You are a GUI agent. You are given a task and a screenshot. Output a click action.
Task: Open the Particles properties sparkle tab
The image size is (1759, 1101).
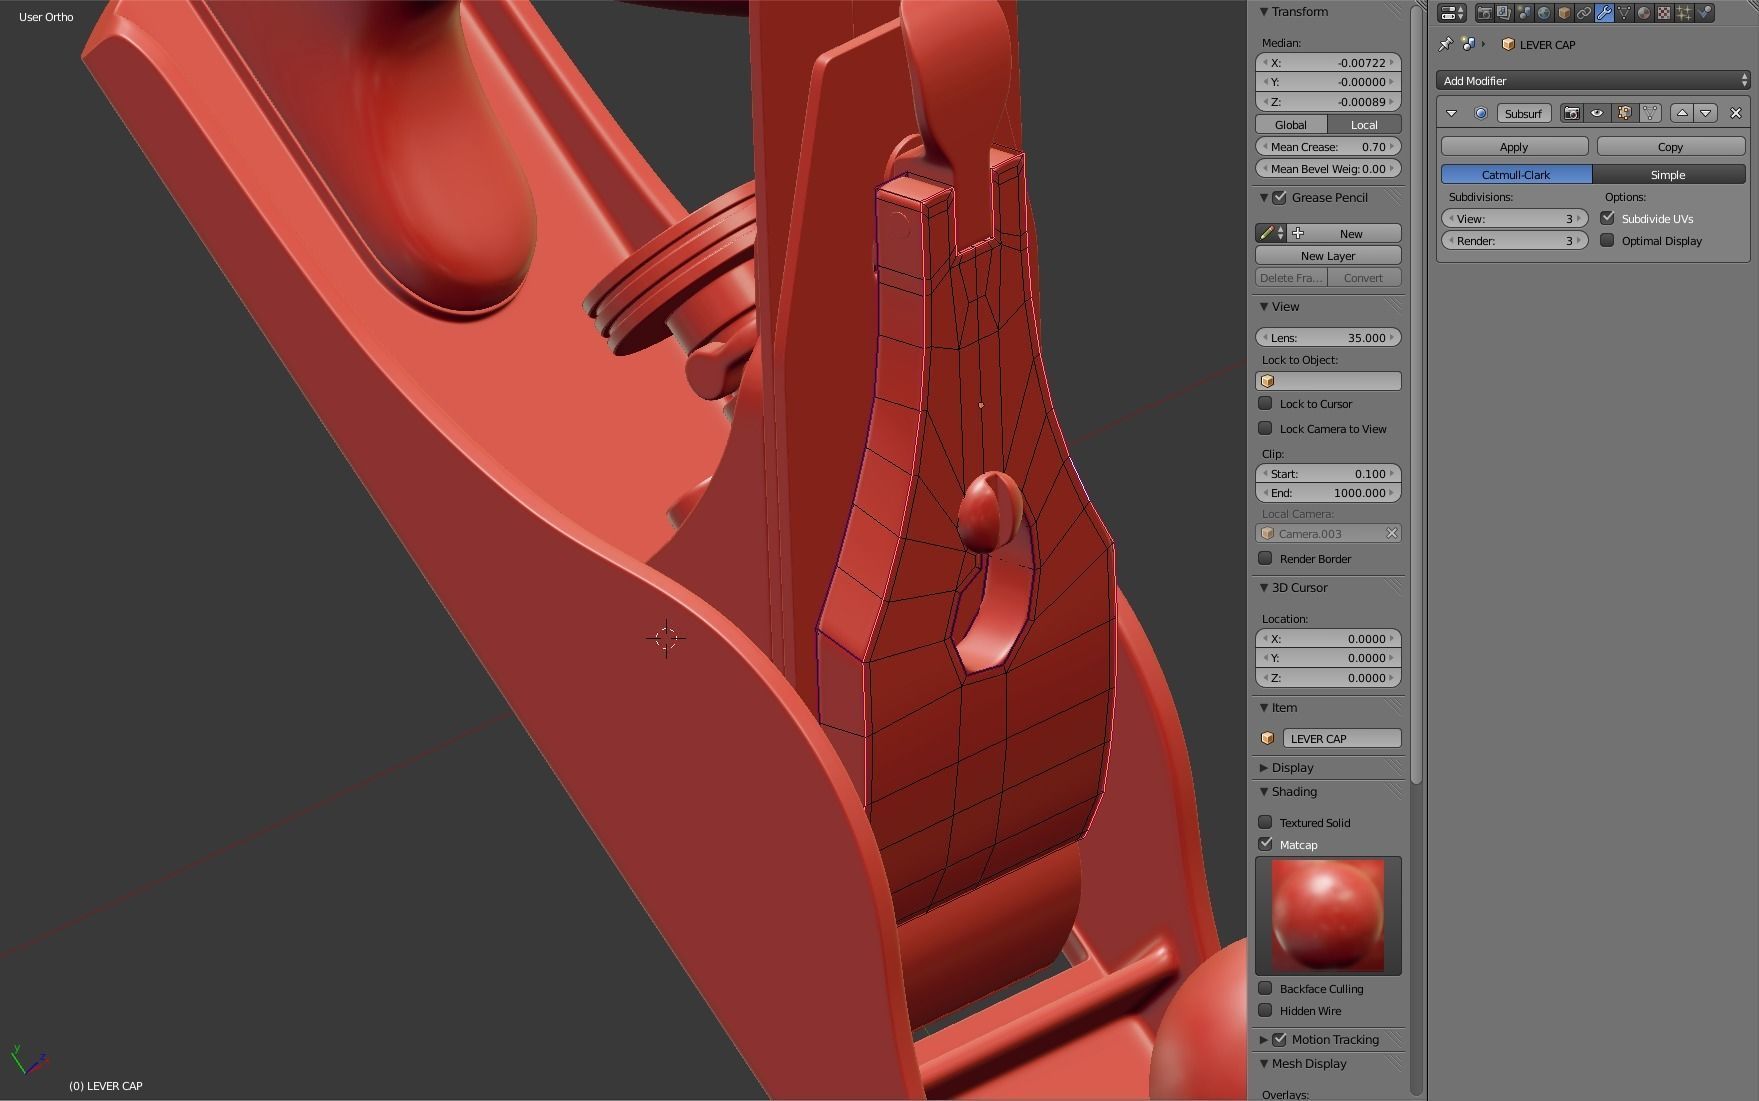tap(1684, 13)
